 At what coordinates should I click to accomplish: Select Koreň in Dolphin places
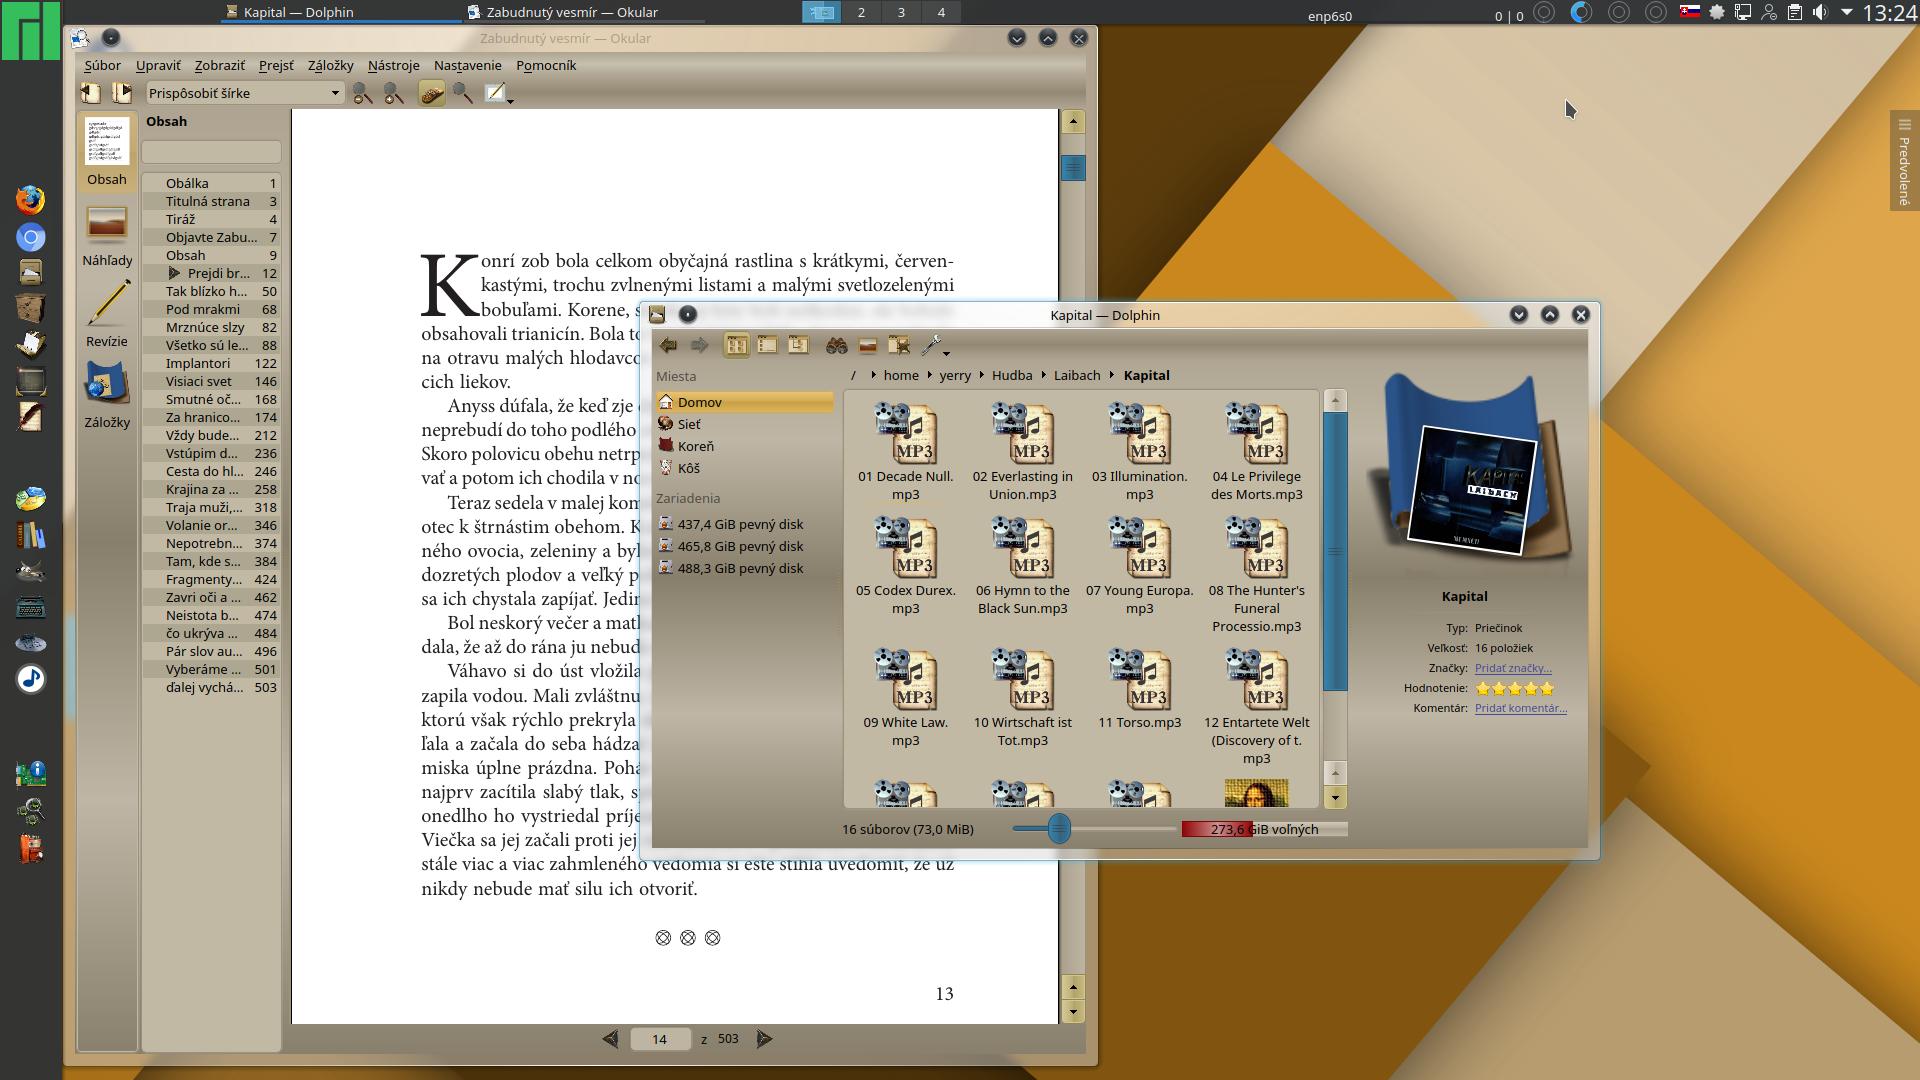coord(744,446)
